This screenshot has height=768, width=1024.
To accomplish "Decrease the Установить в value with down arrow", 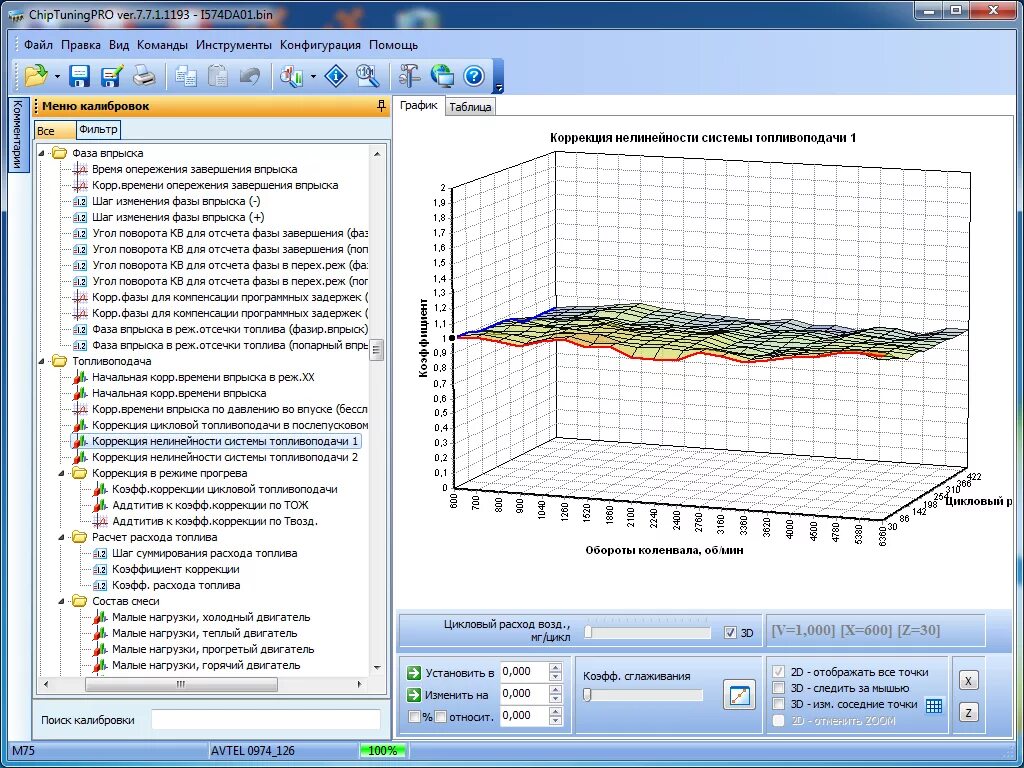I will 555,677.
